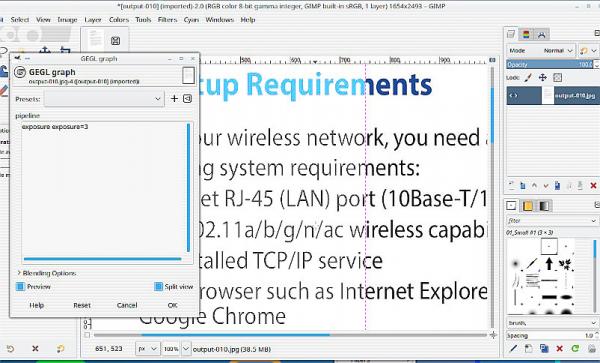Open the Tools menu

143,20
